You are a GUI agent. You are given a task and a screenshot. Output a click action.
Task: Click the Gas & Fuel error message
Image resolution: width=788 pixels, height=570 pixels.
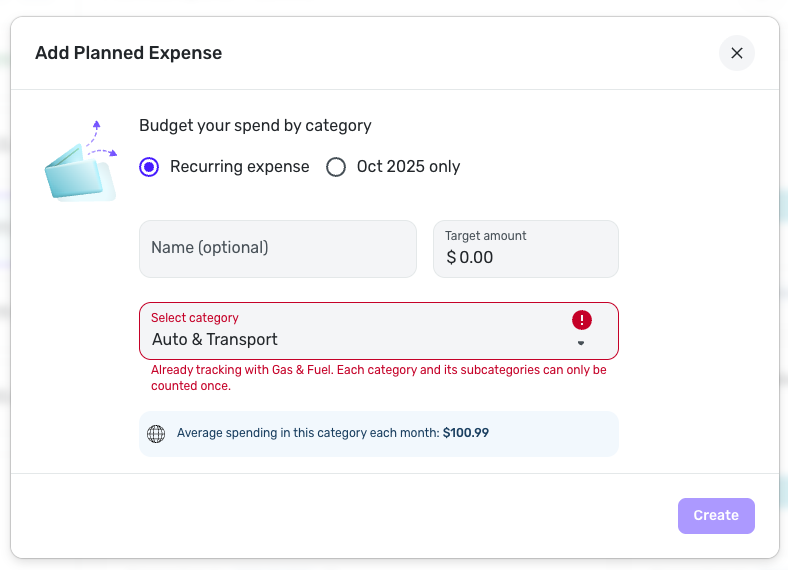(378, 377)
